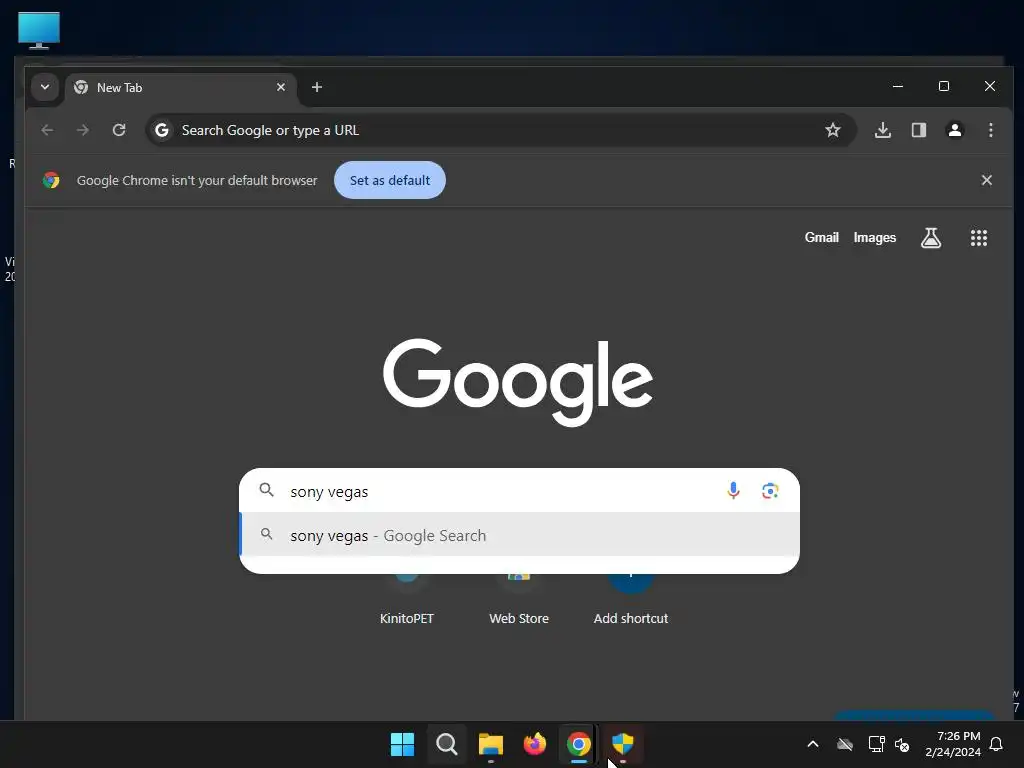Reload the page
The image size is (1024, 768).
tap(119, 130)
